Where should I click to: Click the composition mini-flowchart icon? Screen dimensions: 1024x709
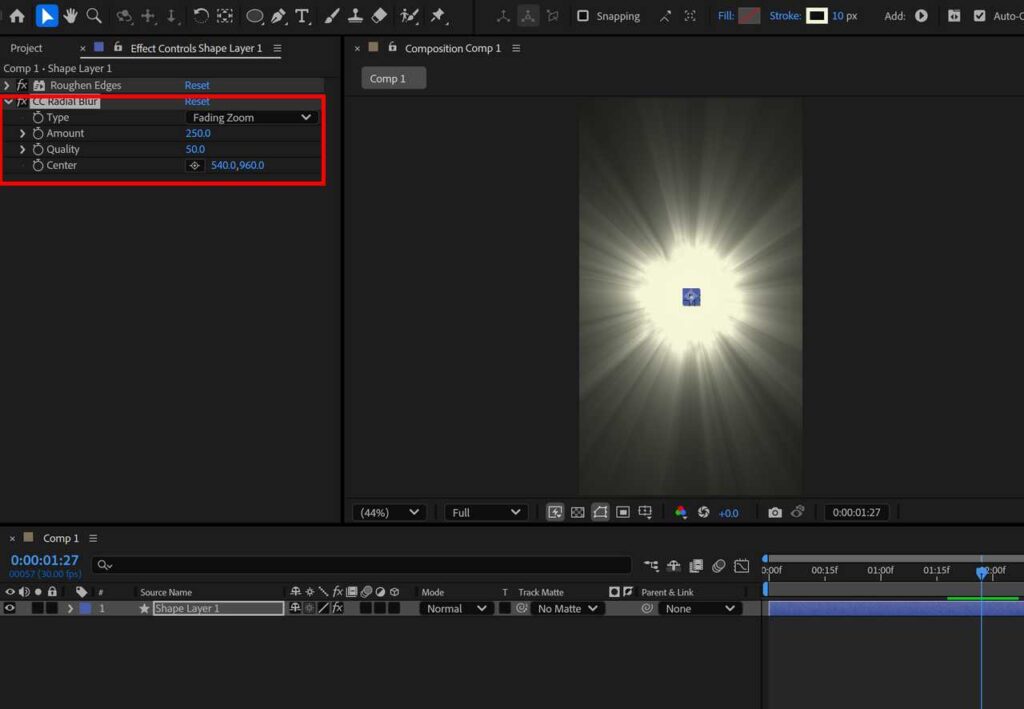tap(651, 566)
